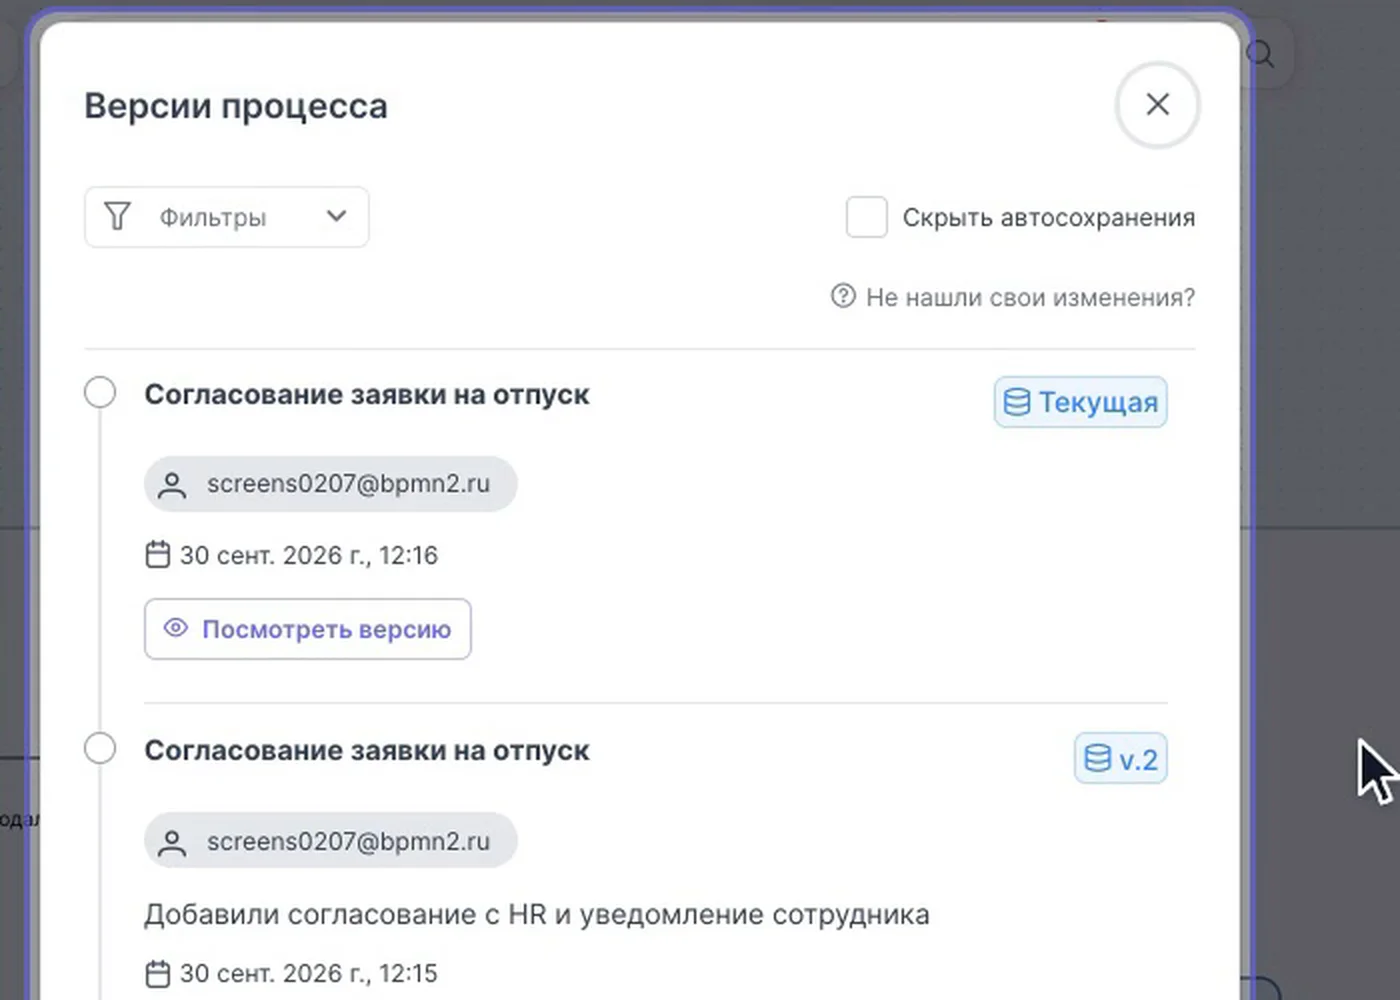
Task: Expand filters using the chevron arrow
Action: [x=336, y=216]
